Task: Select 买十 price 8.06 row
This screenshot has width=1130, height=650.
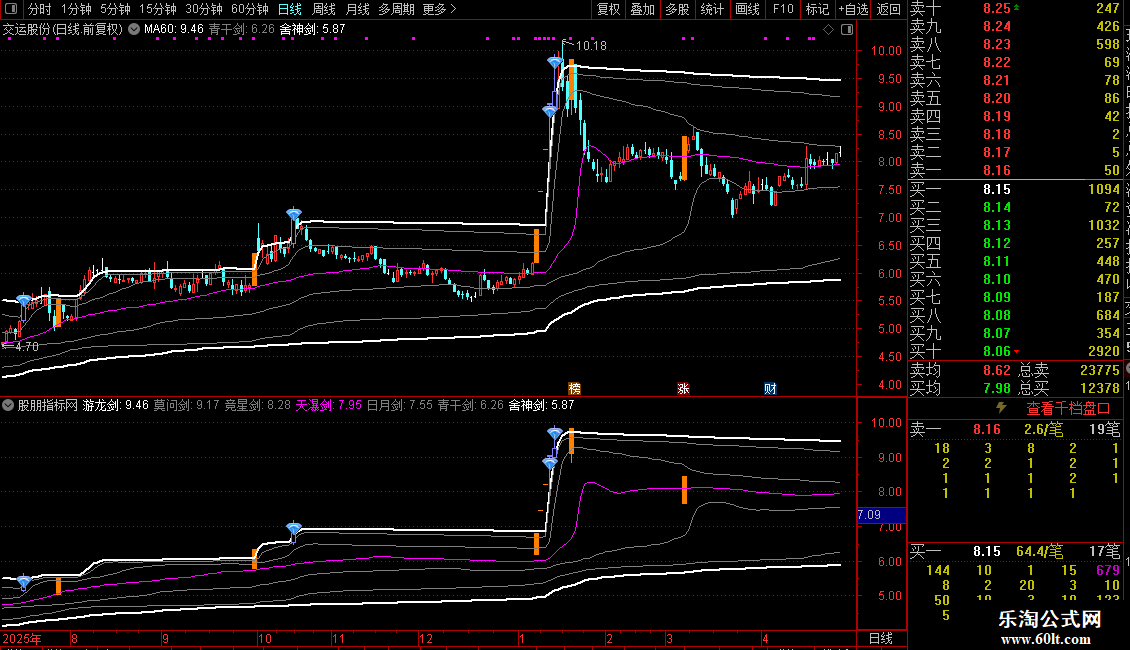Action: pyautogui.click(x=1015, y=352)
